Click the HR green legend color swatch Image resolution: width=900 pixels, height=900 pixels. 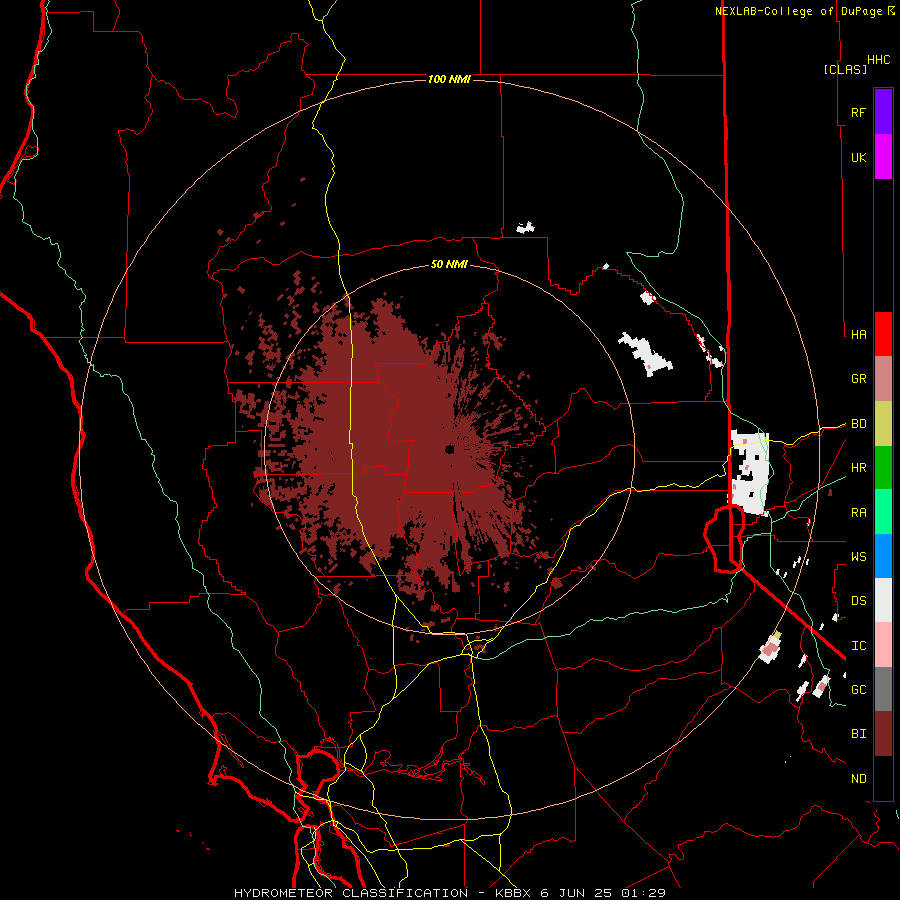tap(883, 468)
